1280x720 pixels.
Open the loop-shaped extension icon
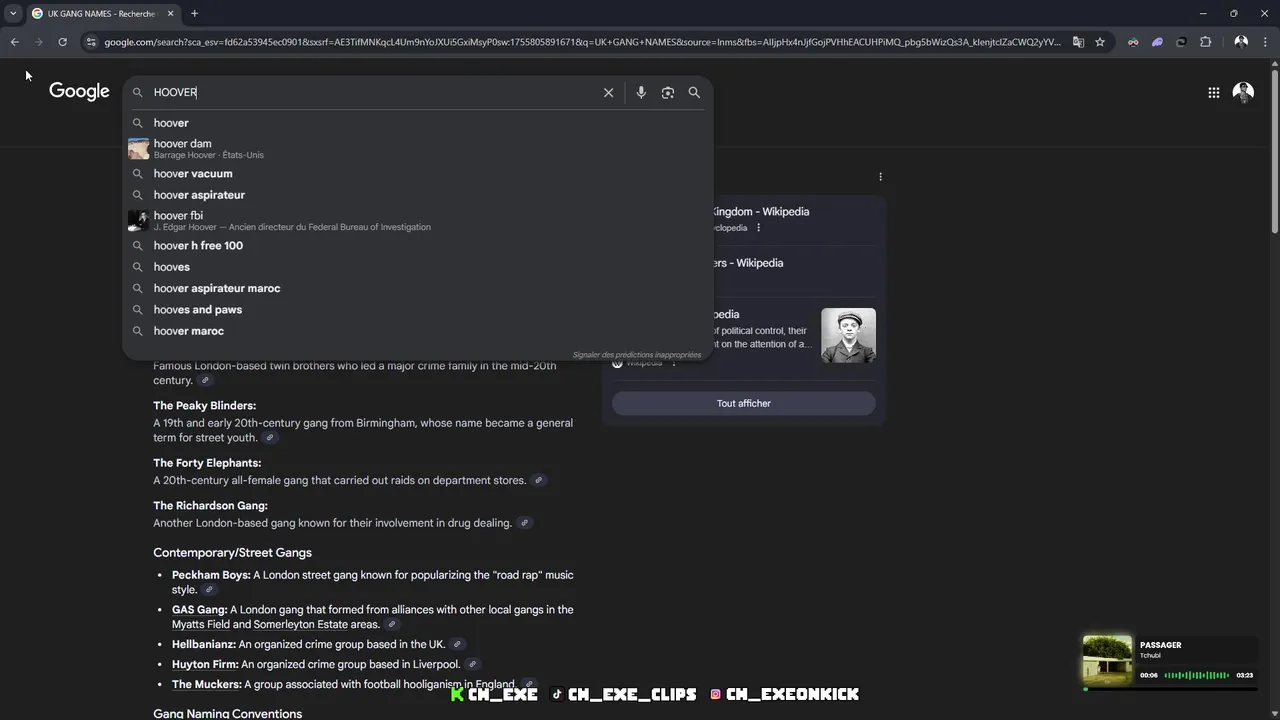1181,42
